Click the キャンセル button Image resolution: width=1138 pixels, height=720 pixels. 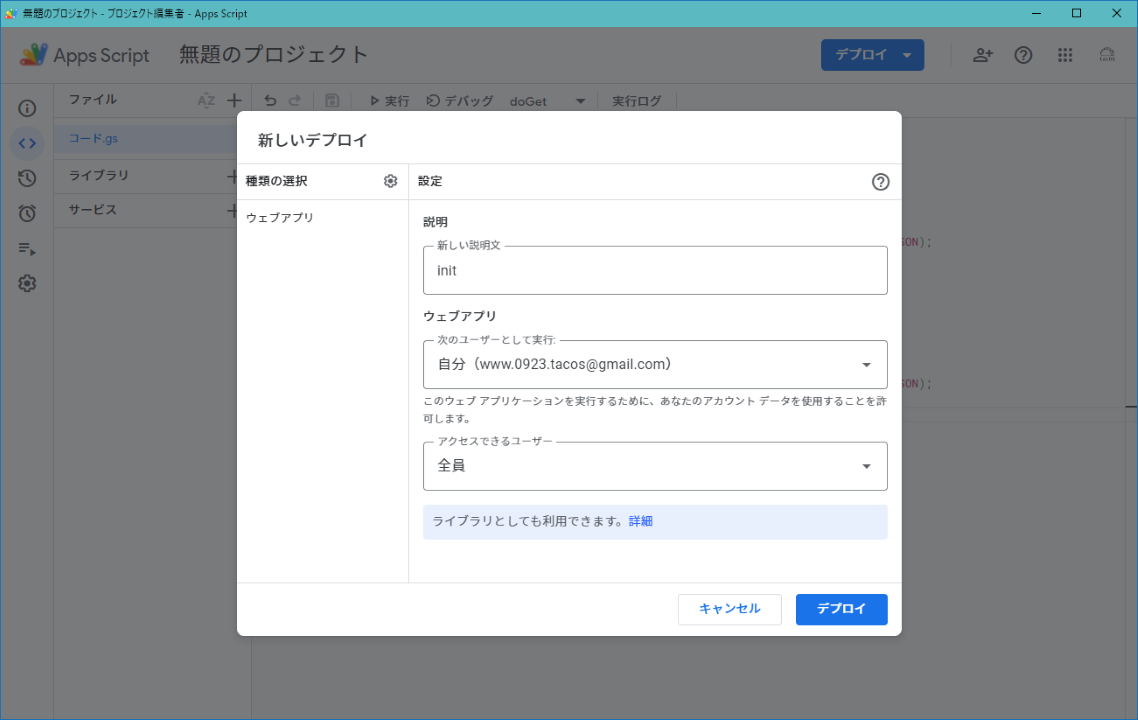(x=729, y=609)
